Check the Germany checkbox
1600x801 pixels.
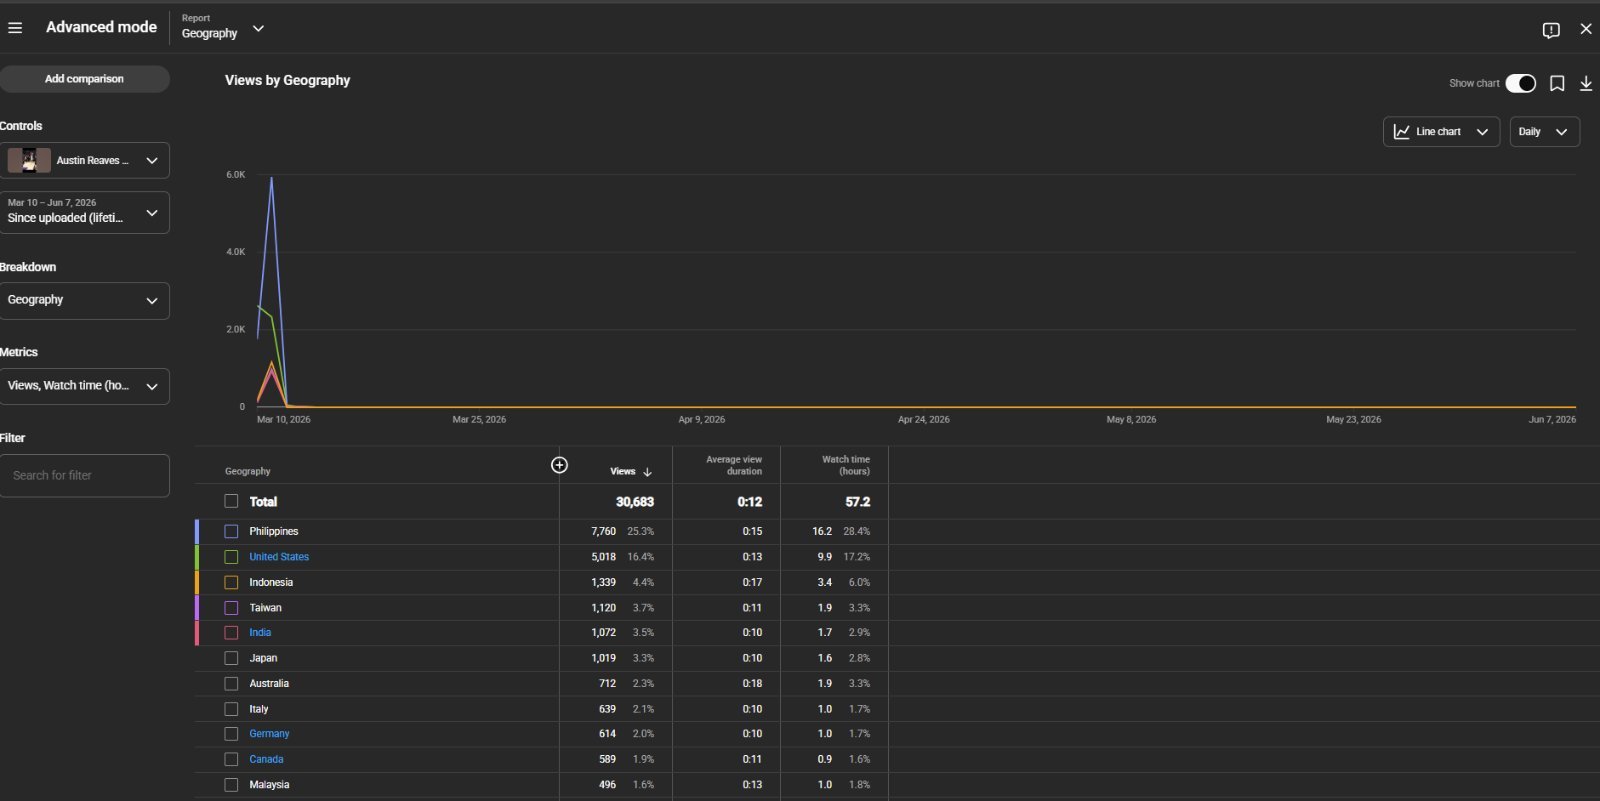(x=231, y=734)
